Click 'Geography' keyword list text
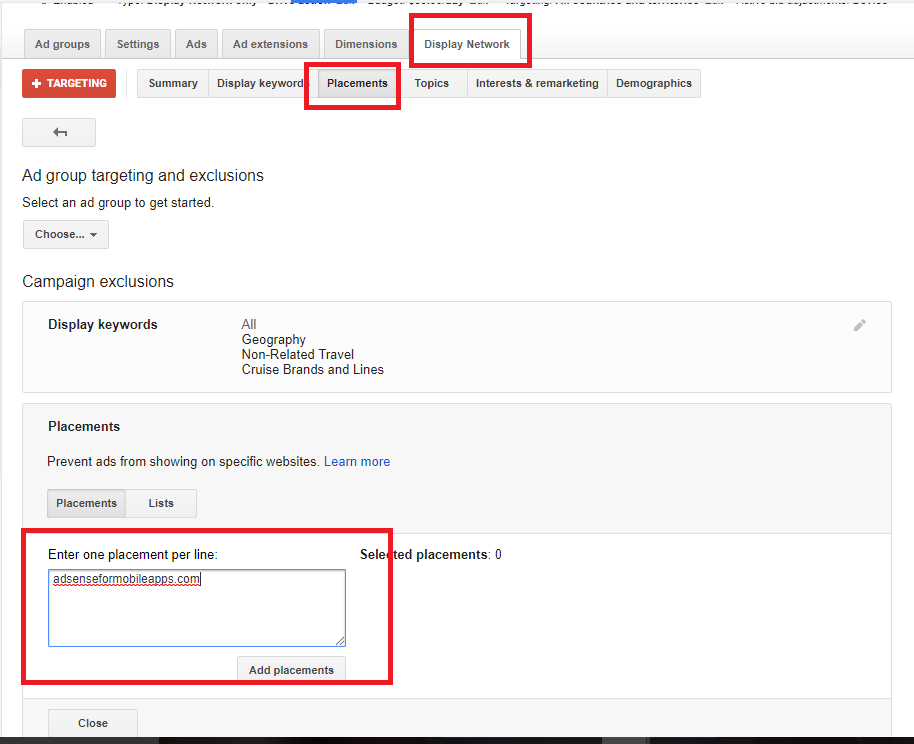 click(x=273, y=339)
